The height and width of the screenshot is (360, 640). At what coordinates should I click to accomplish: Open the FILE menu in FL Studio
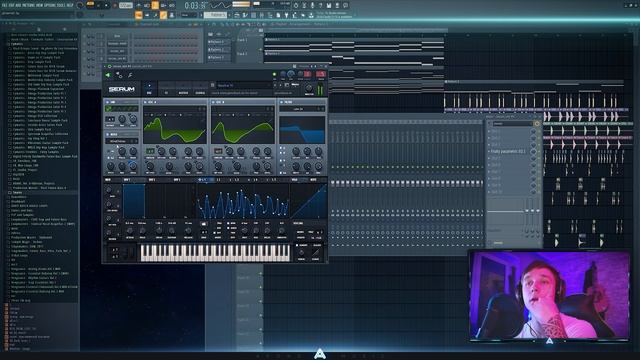pos(5,5)
